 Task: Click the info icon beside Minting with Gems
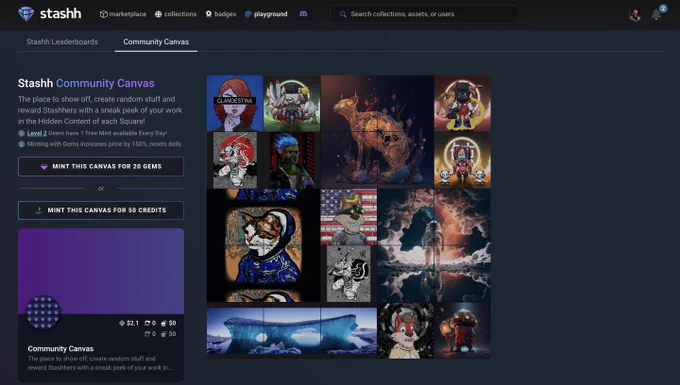pyautogui.click(x=21, y=144)
